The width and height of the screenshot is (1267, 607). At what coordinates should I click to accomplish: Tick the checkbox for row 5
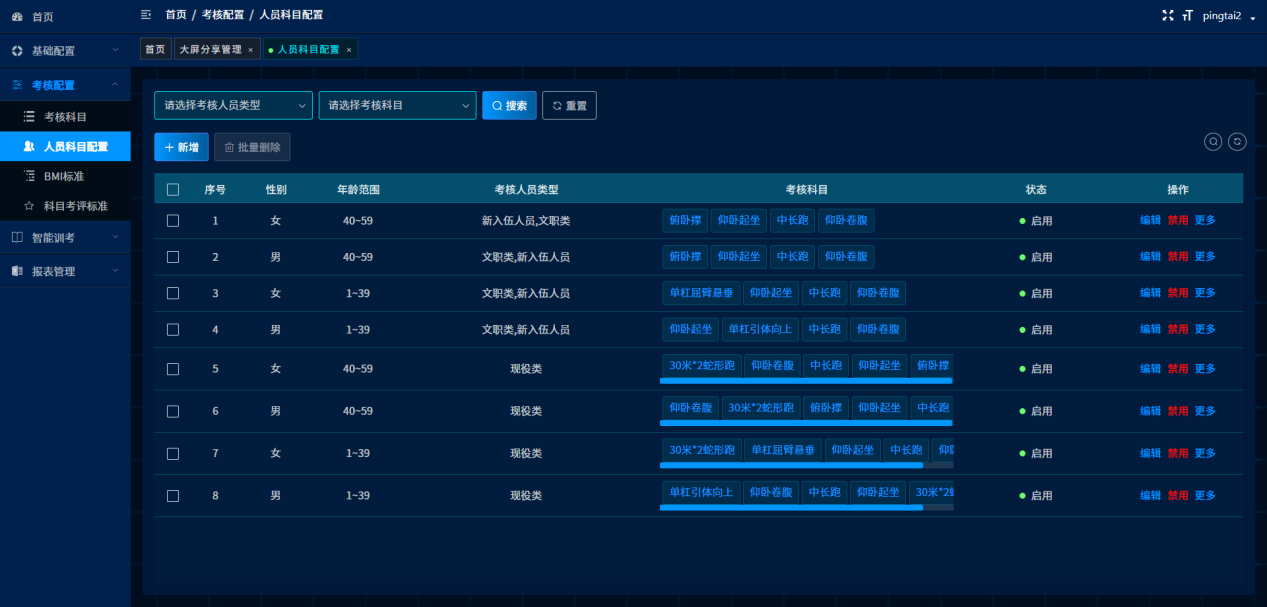(x=173, y=369)
